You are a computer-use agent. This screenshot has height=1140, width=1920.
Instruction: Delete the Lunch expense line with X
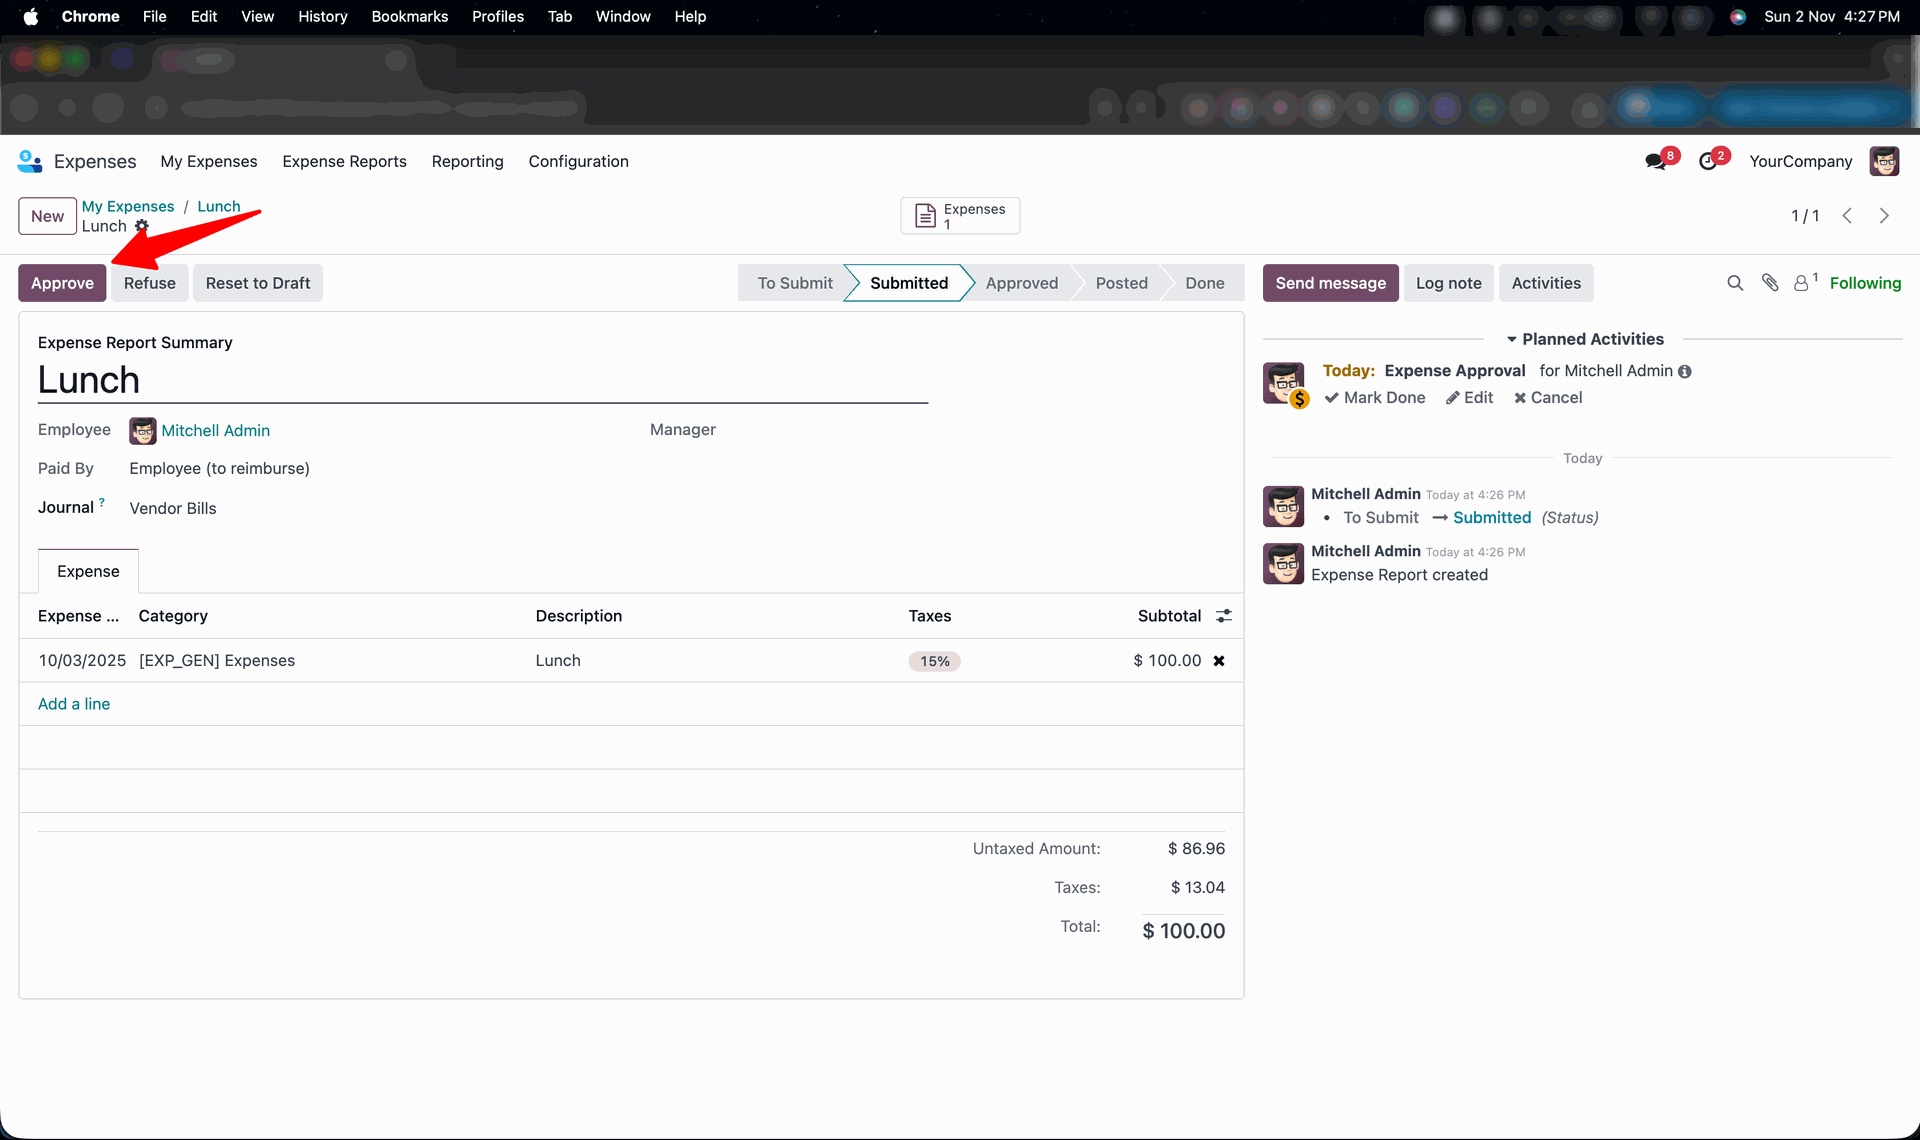[1219, 661]
